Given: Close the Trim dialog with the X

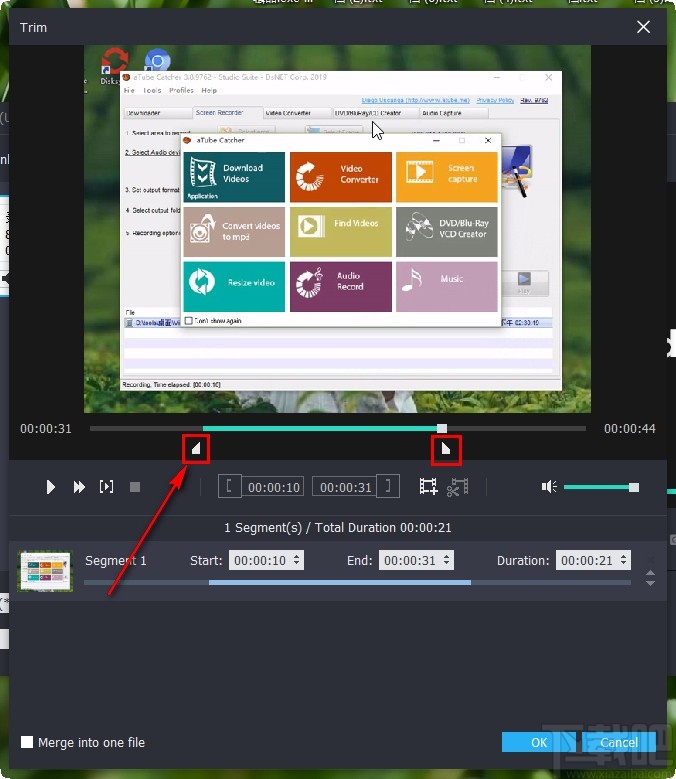Looking at the screenshot, I should tap(643, 27).
